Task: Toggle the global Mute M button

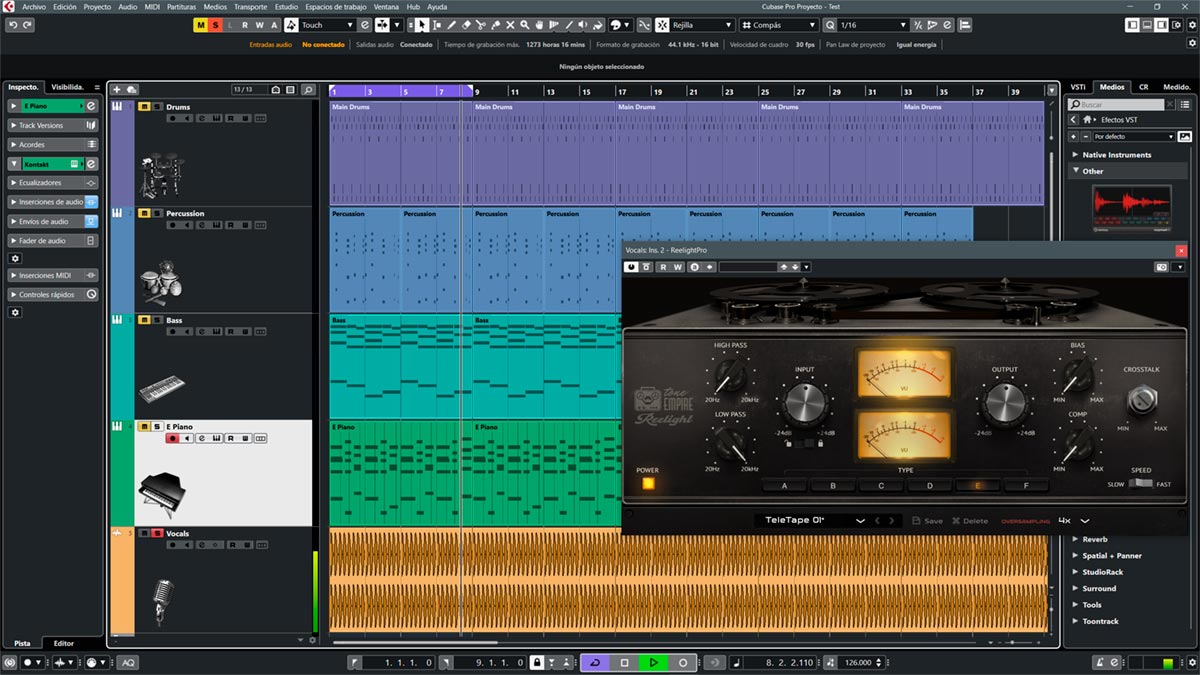Action: tap(201, 25)
